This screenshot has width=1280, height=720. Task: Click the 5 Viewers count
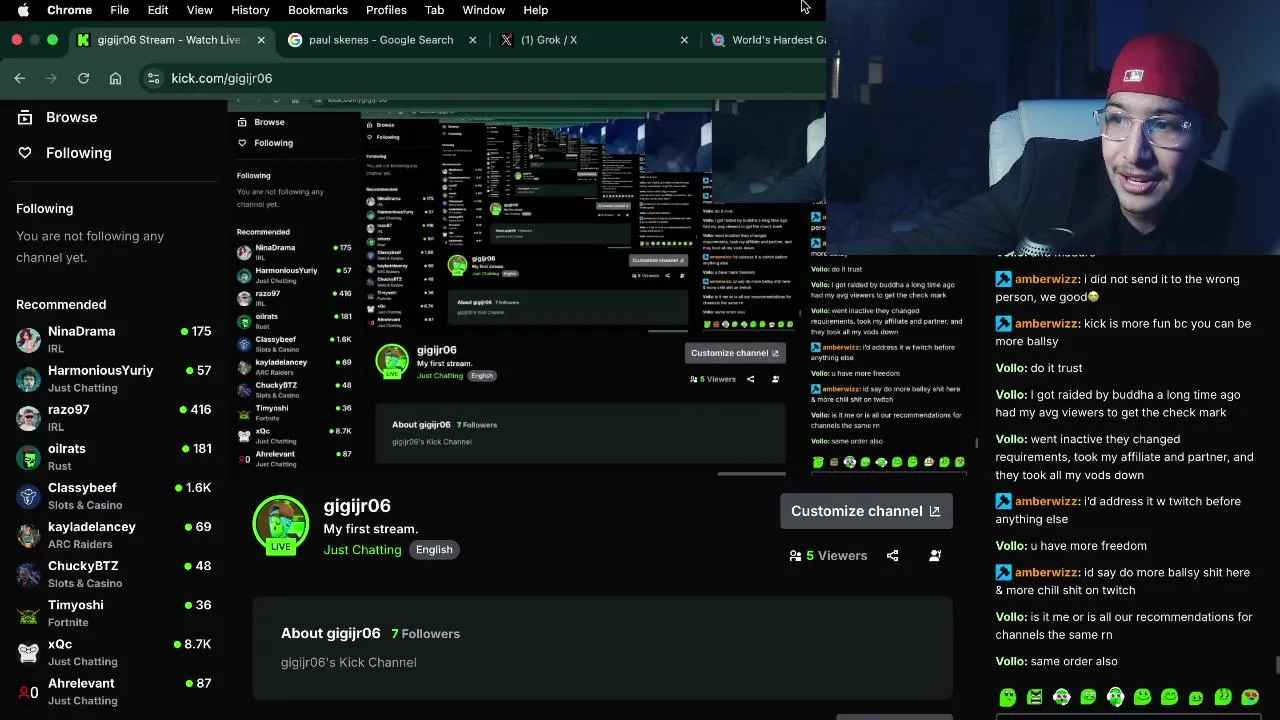pyautogui.click(x=828, y=556)
